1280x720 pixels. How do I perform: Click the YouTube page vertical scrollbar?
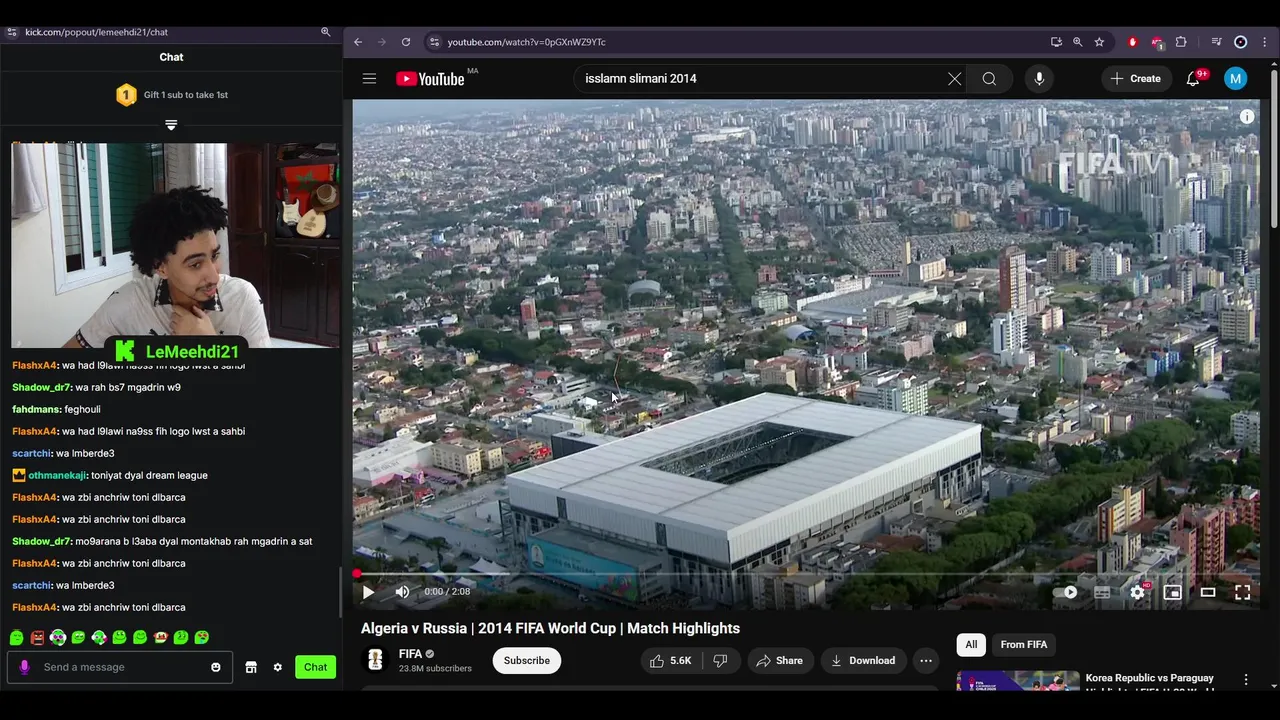[x=1274, y=150]
